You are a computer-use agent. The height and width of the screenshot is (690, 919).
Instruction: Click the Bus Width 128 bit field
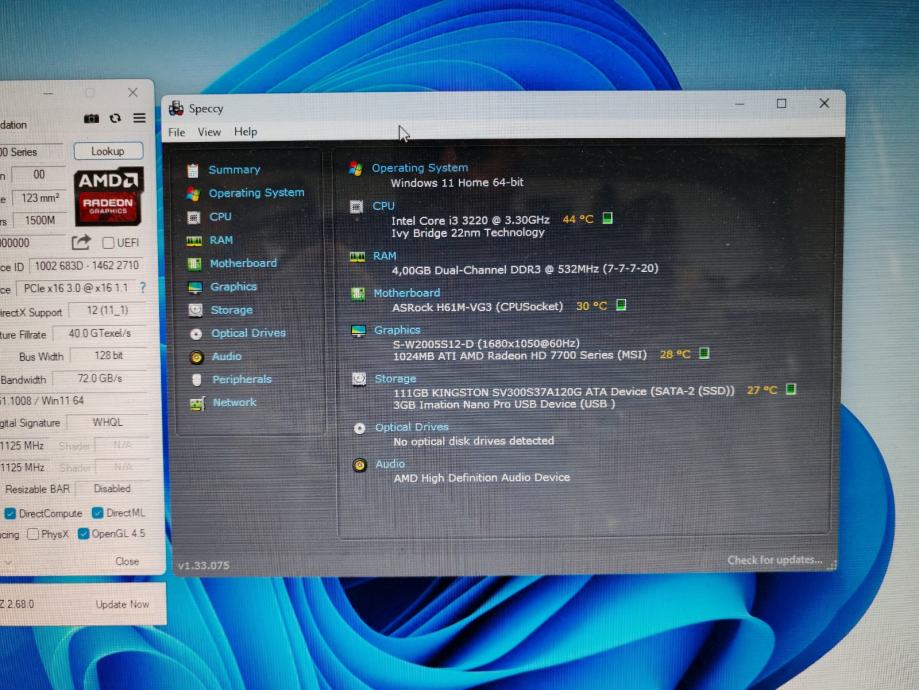pos(108,355)
